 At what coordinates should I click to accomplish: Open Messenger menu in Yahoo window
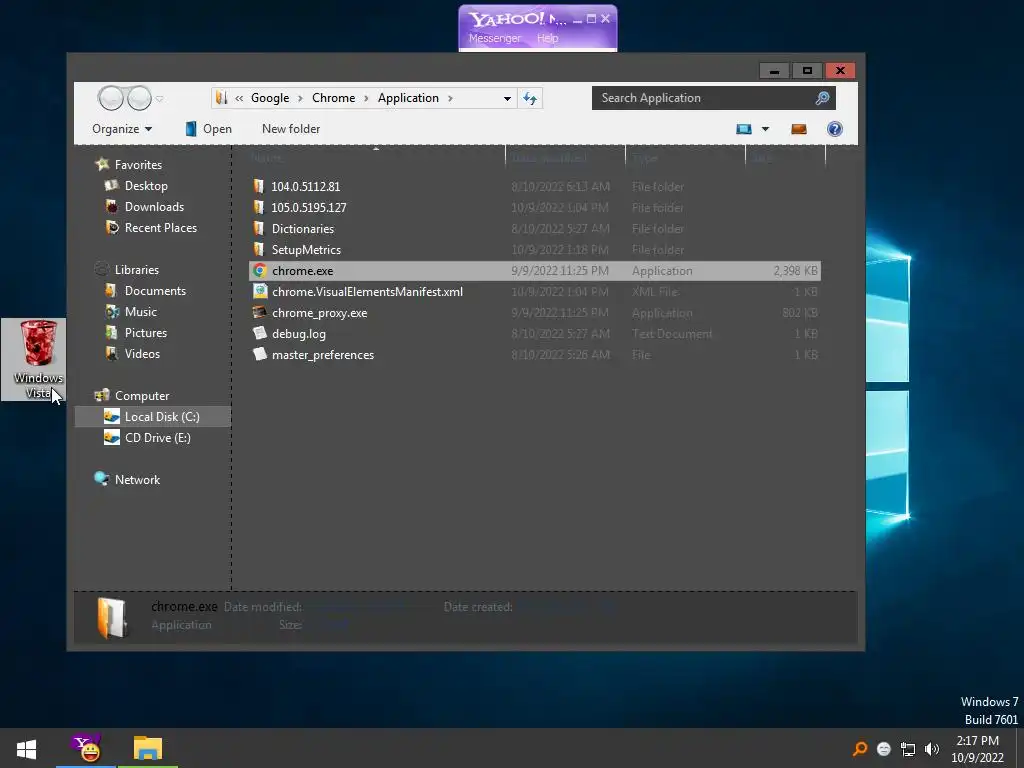click(x=494, y=38)
